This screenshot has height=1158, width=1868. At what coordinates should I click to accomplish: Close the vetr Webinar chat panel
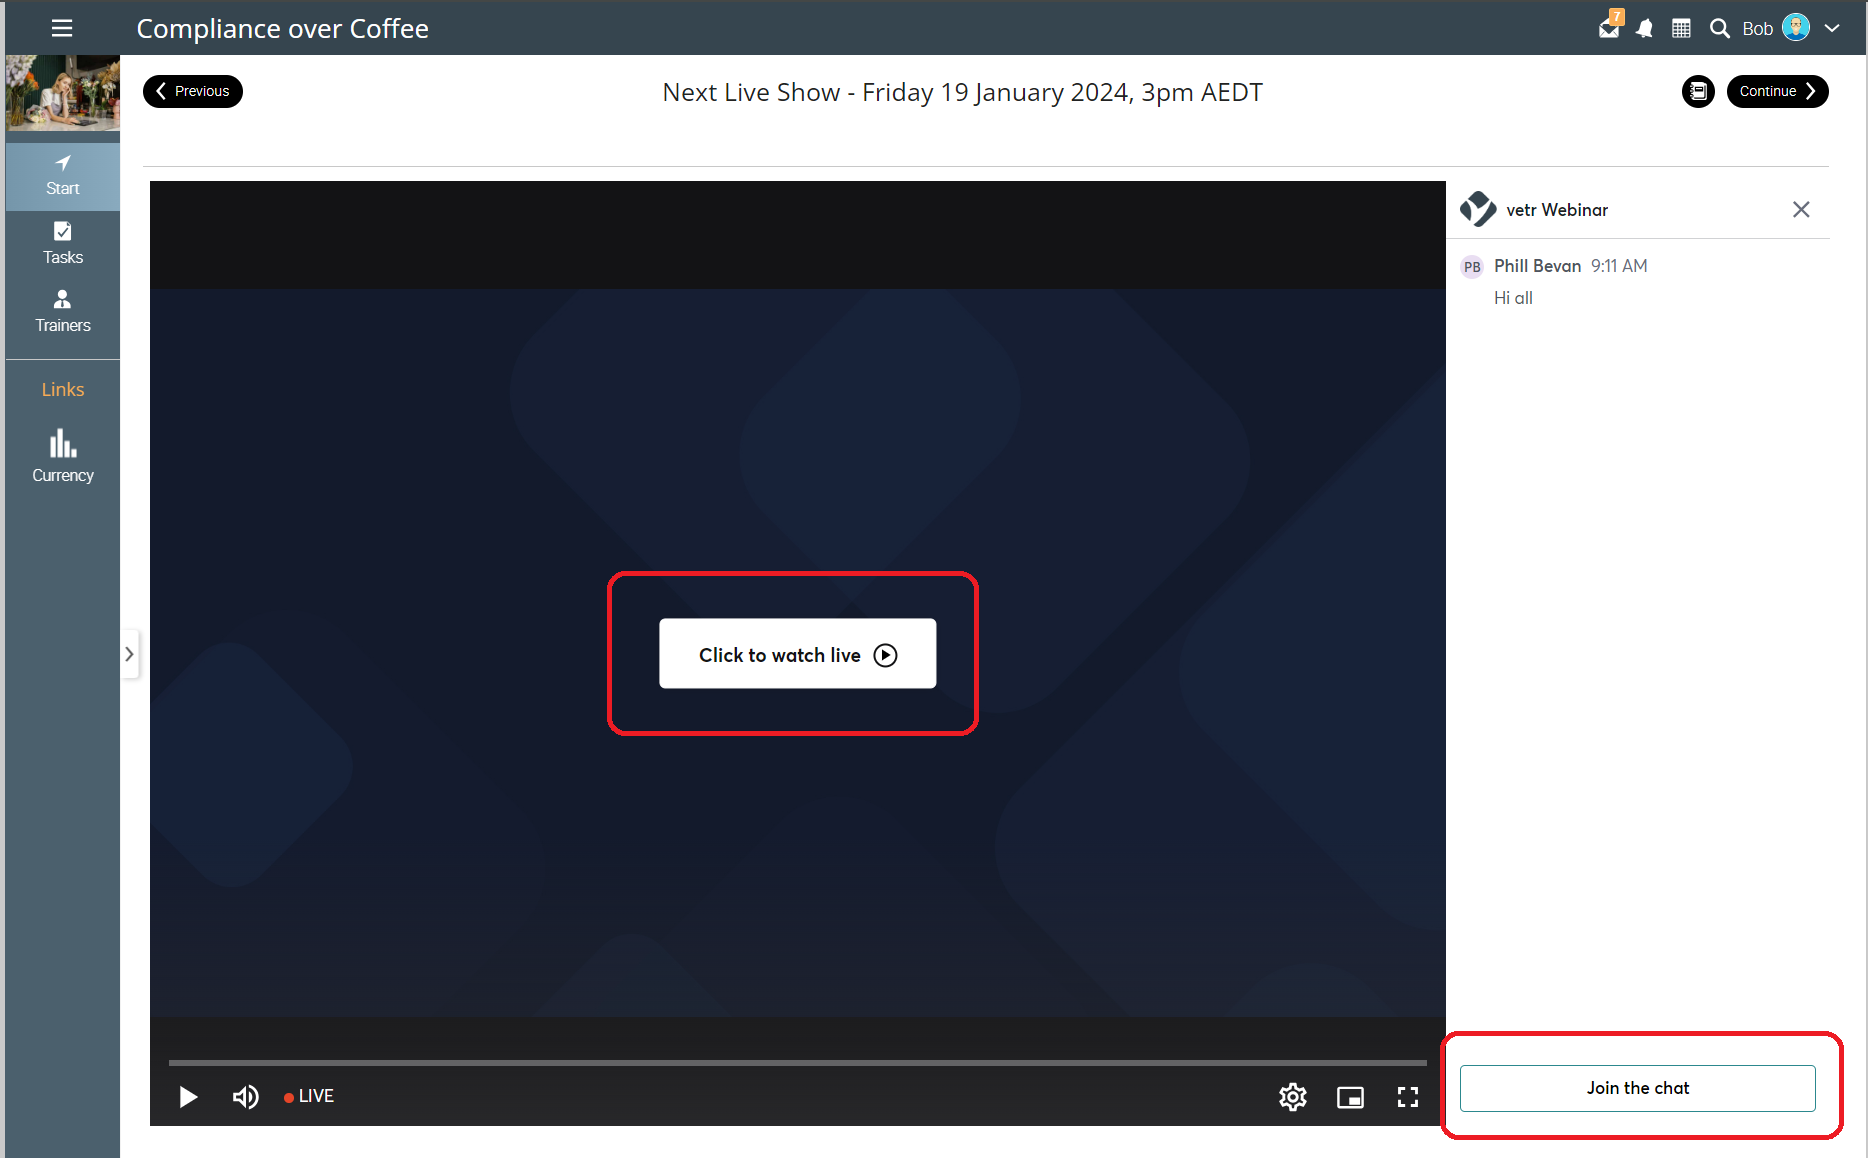pyautogui.click(x=1801, y=209)
